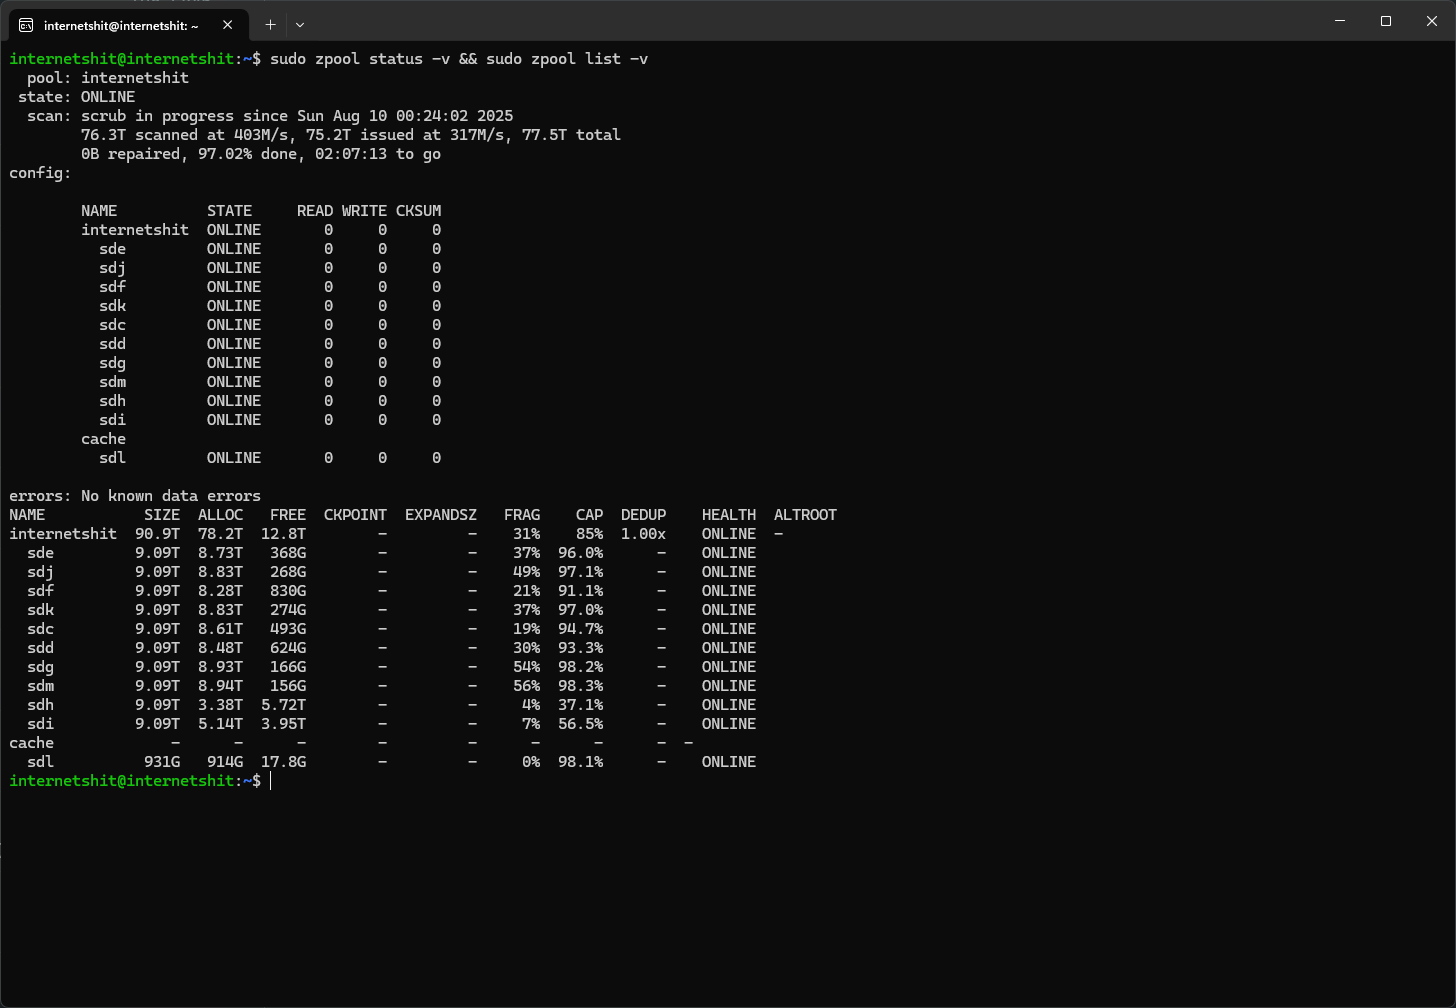1456x1008 pixels.
Task: Click the CKSUM column header
Action: pyautogui.click(x=418, y=211)
